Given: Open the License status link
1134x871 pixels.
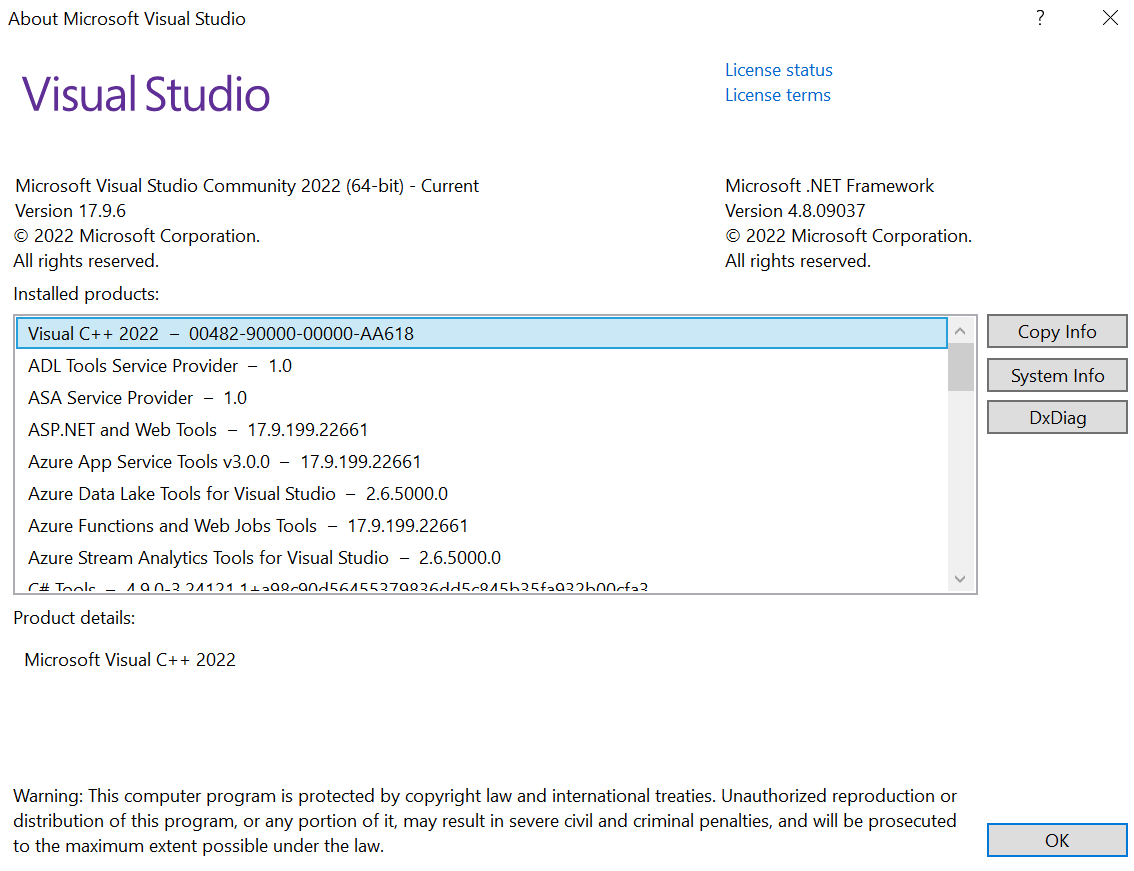Looking at the screenshot, I should point(778,70).
